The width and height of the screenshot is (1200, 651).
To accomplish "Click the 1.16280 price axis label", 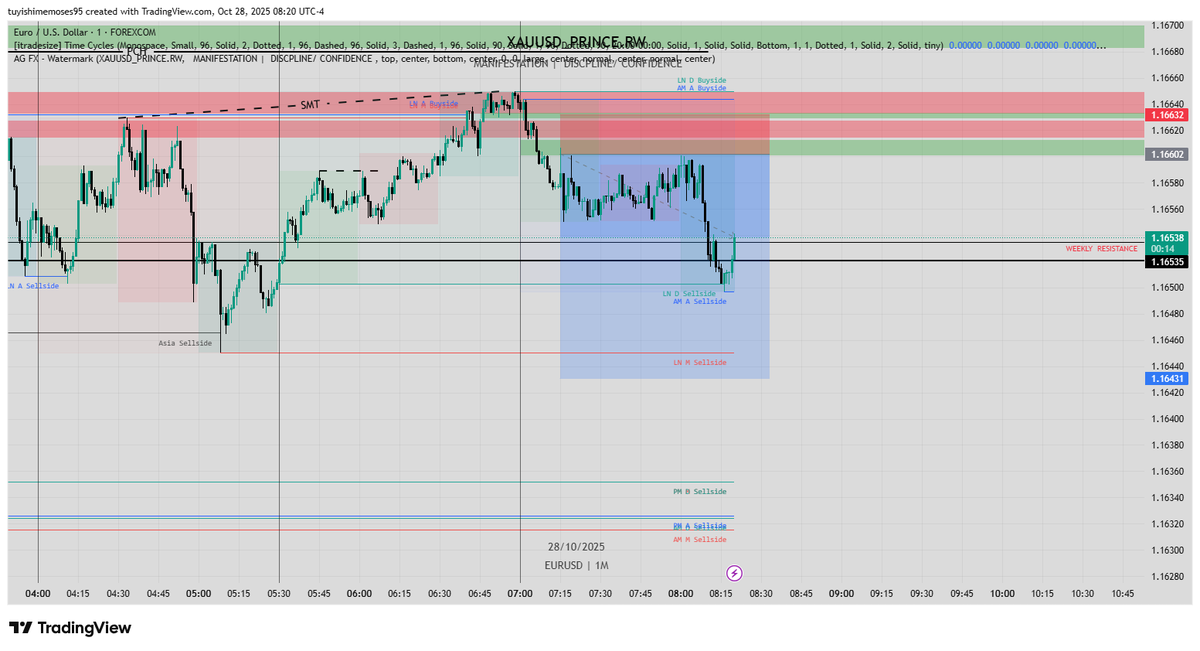I will point(1168,576).
